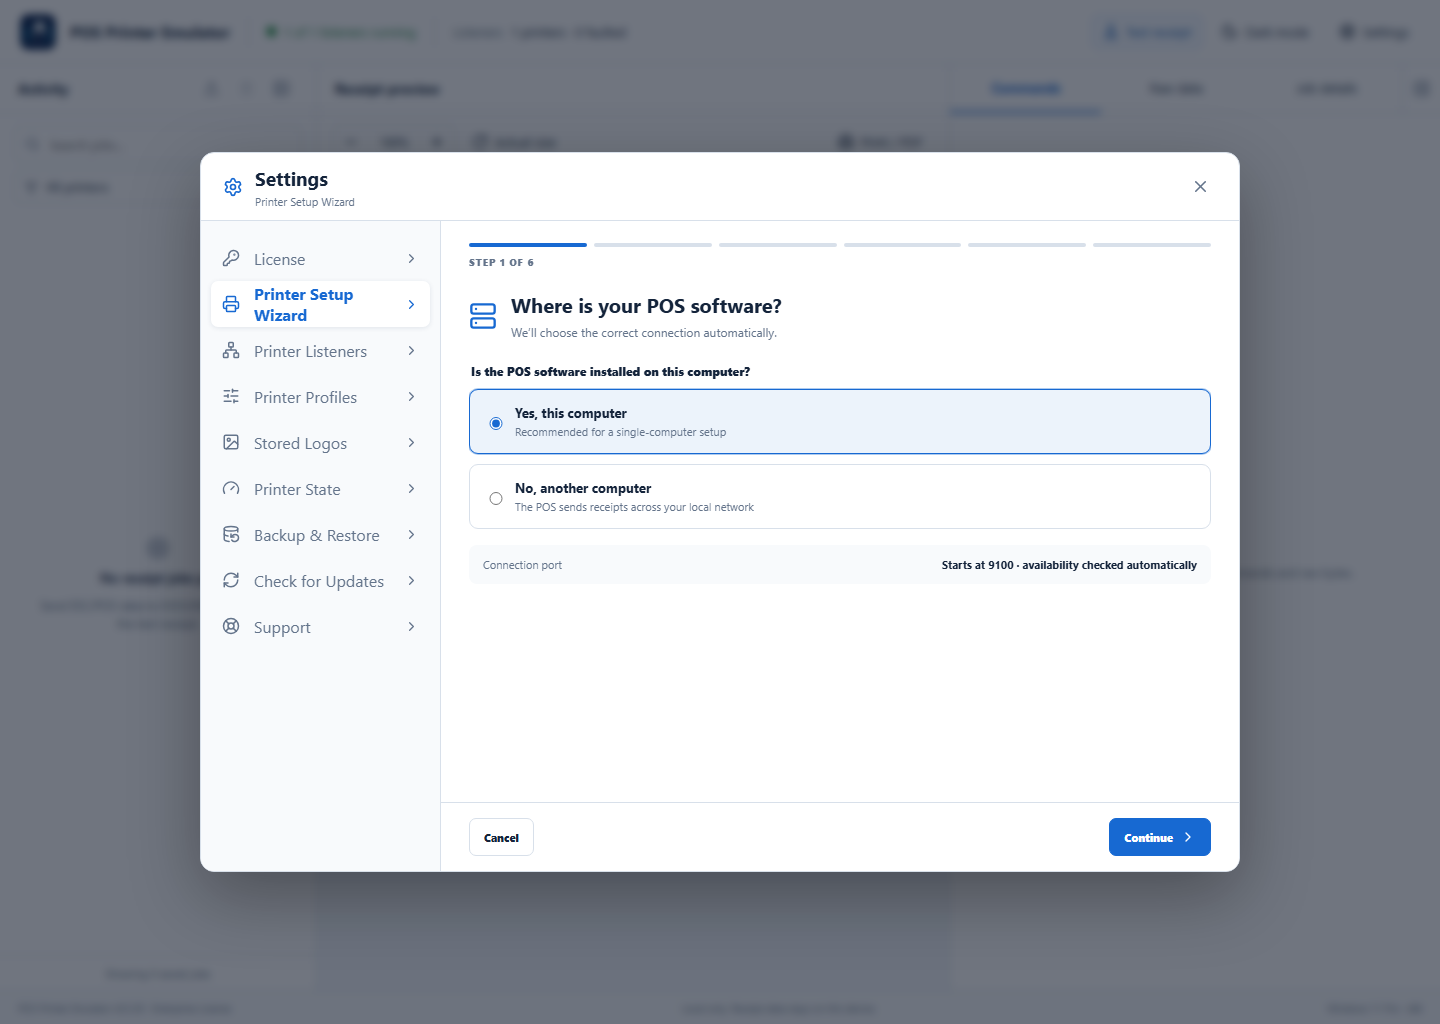
Task: Open the Support settings page
Action: click(320, 627)
